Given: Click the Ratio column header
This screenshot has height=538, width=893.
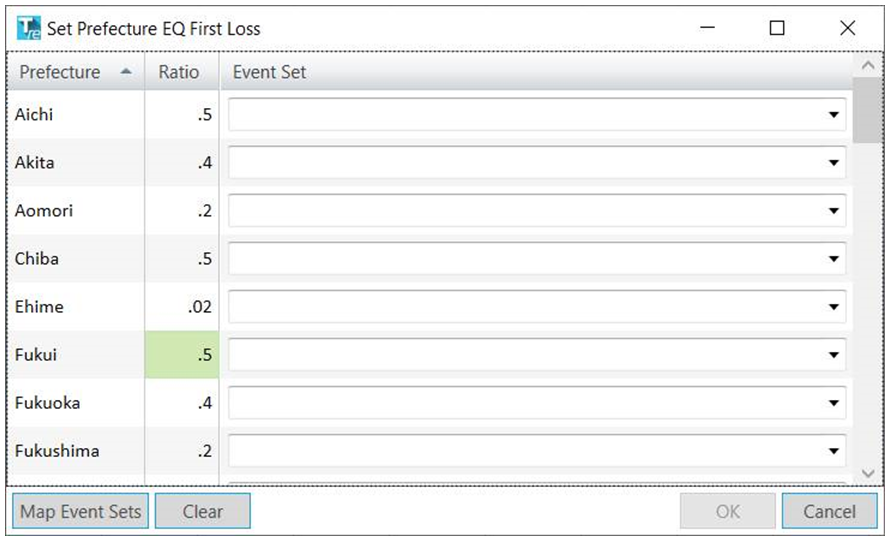Looking at the screenshot, I should coord(179,72).
